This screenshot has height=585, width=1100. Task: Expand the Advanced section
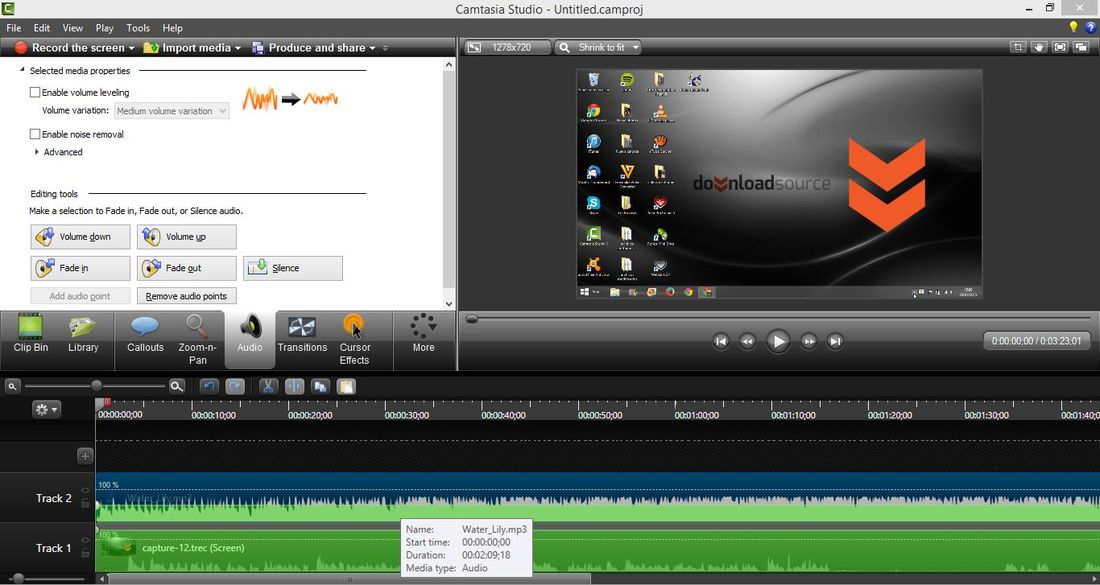pyautogui.click(x=36, y=152)
